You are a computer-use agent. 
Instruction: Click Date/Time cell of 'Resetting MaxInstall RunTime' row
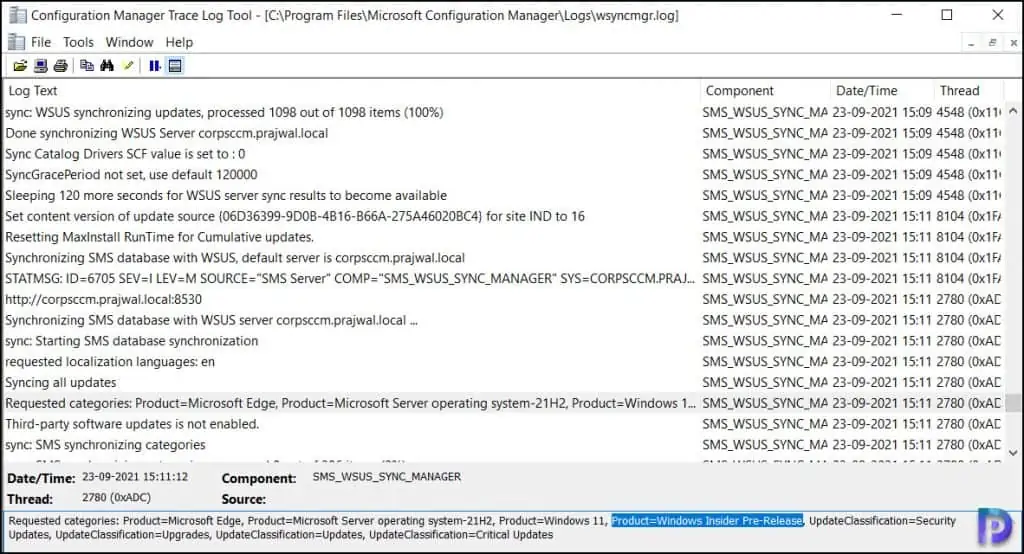point(882,237)
